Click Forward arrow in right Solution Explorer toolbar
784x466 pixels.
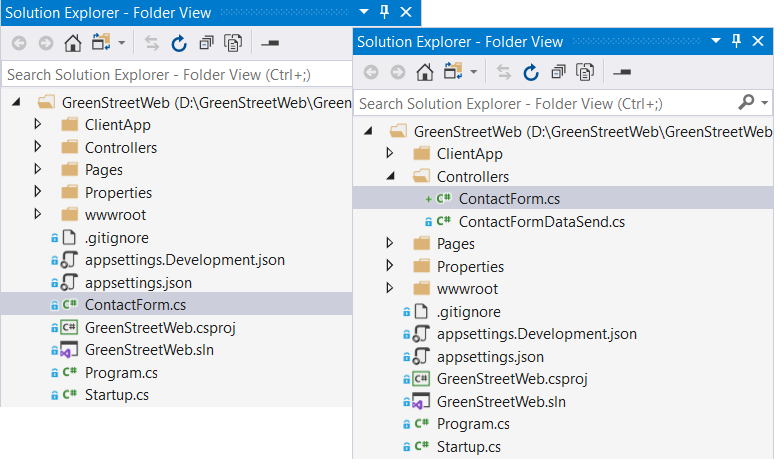(x=398, y=72)
